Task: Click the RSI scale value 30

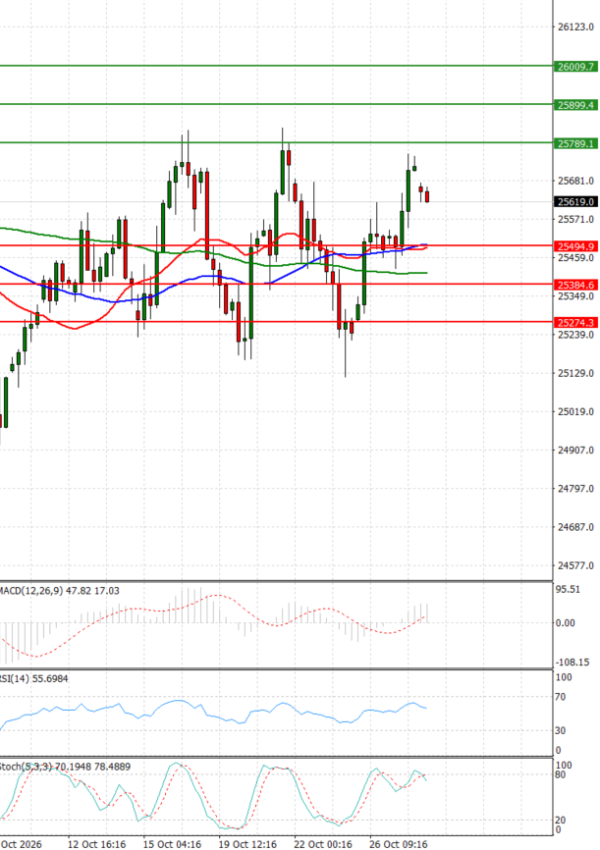Action: 560,731
